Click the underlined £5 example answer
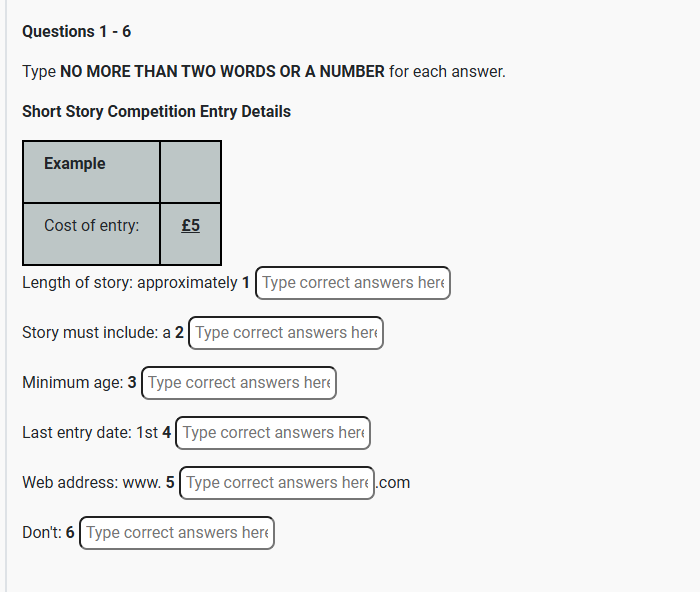The image size is (700, 592). pos(191,225)
